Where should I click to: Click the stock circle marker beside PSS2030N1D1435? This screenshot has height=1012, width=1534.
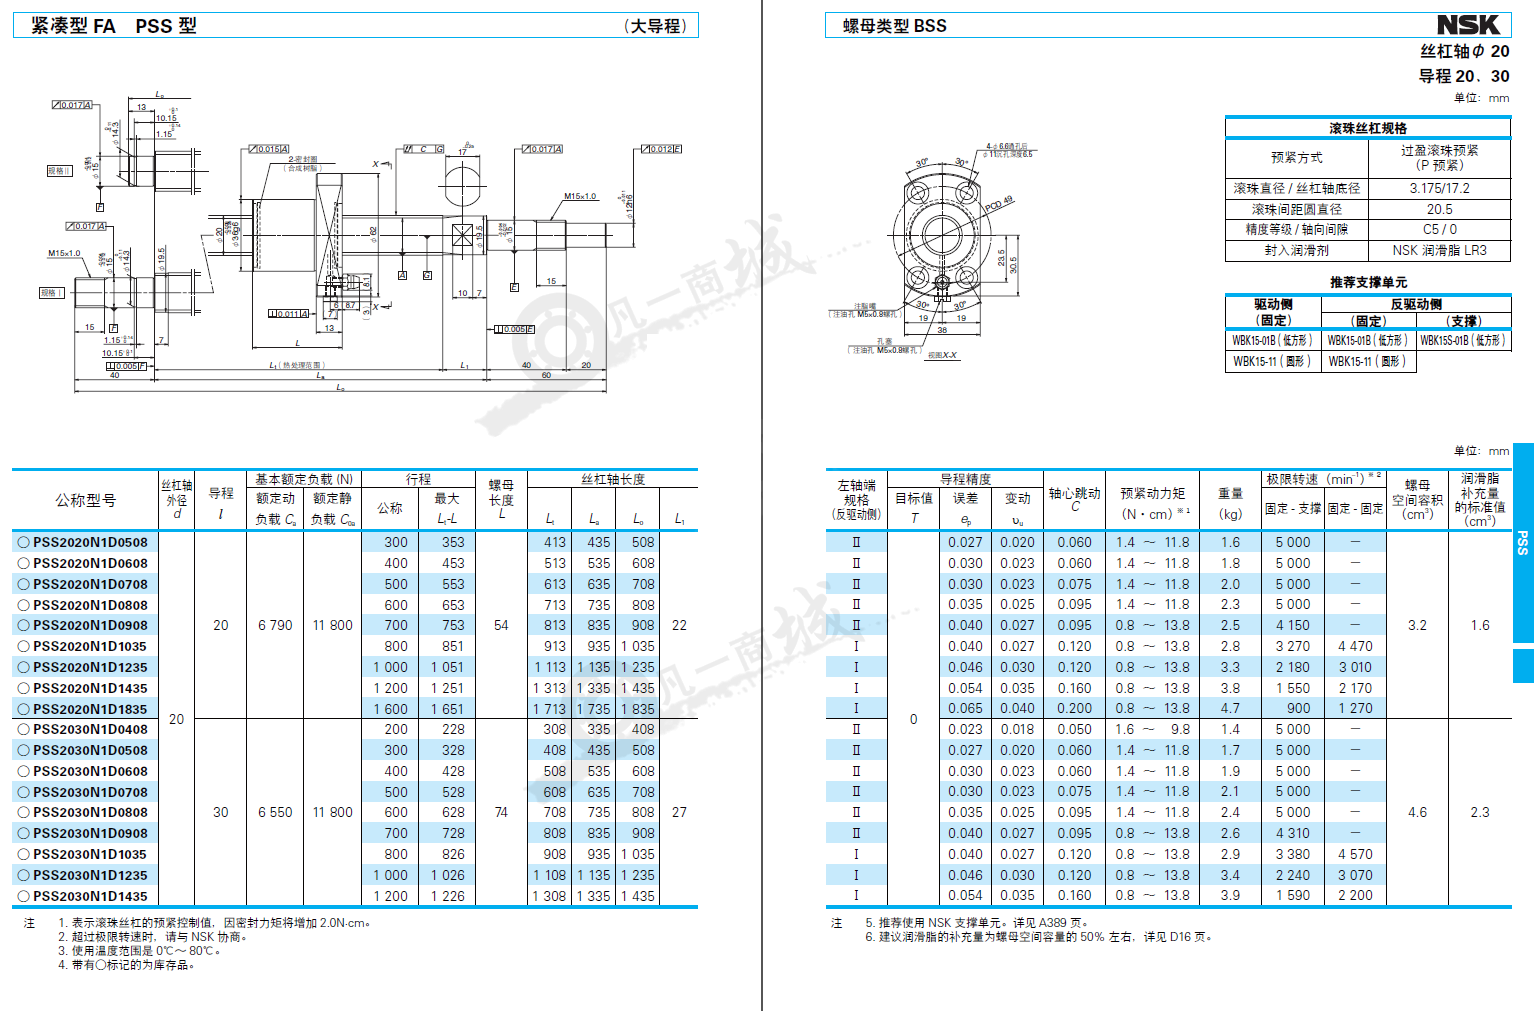pyautogui.click(x=23, y=896)
